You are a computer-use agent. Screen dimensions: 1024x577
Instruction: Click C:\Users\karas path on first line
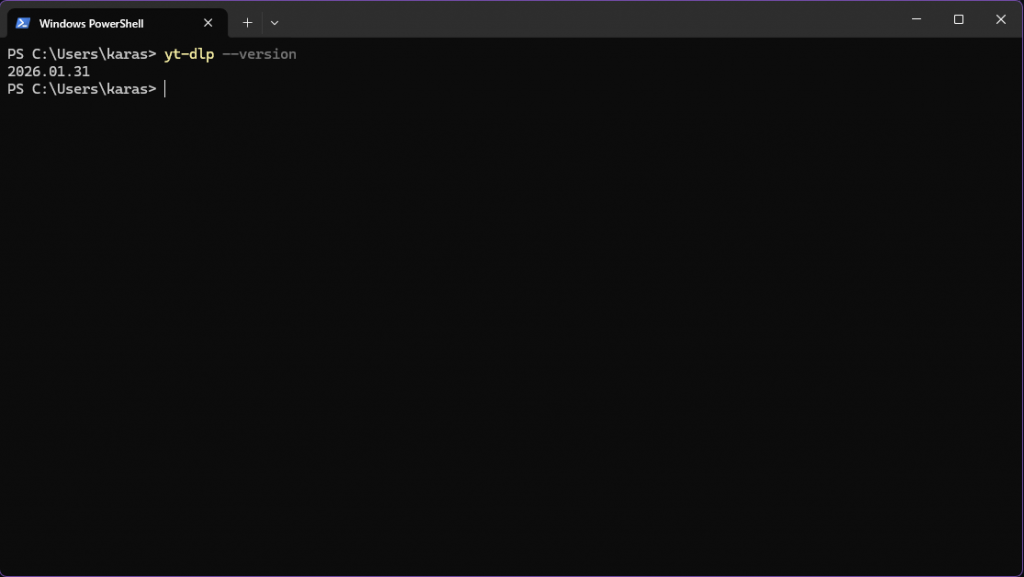(90, 54)
